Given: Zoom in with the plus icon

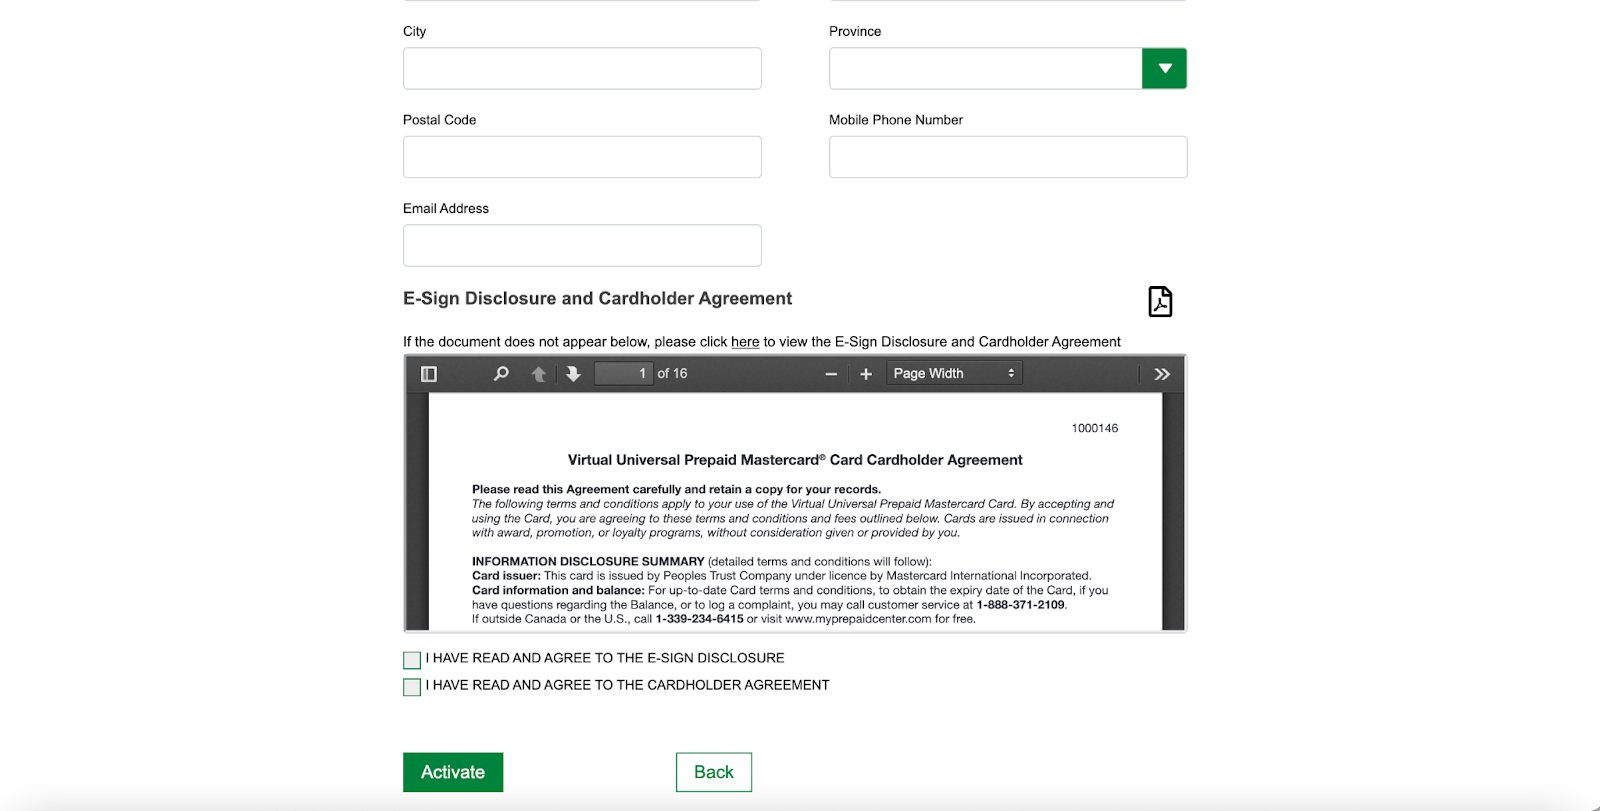Looking at the screenshot, I should (866, 374).
